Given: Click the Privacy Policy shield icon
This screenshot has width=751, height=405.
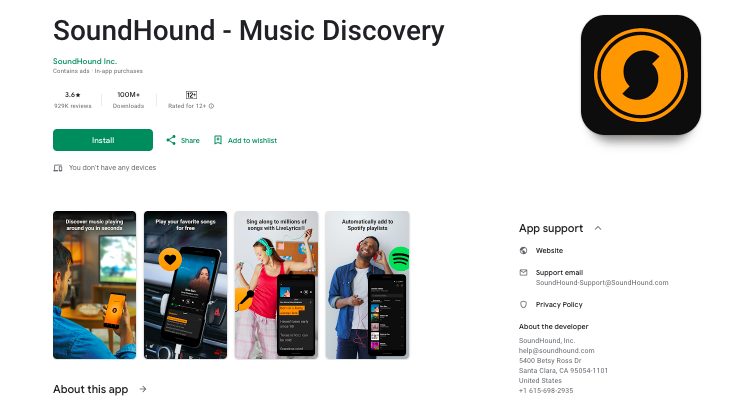Looking at the screenshot, I should (x=523, y=304).
